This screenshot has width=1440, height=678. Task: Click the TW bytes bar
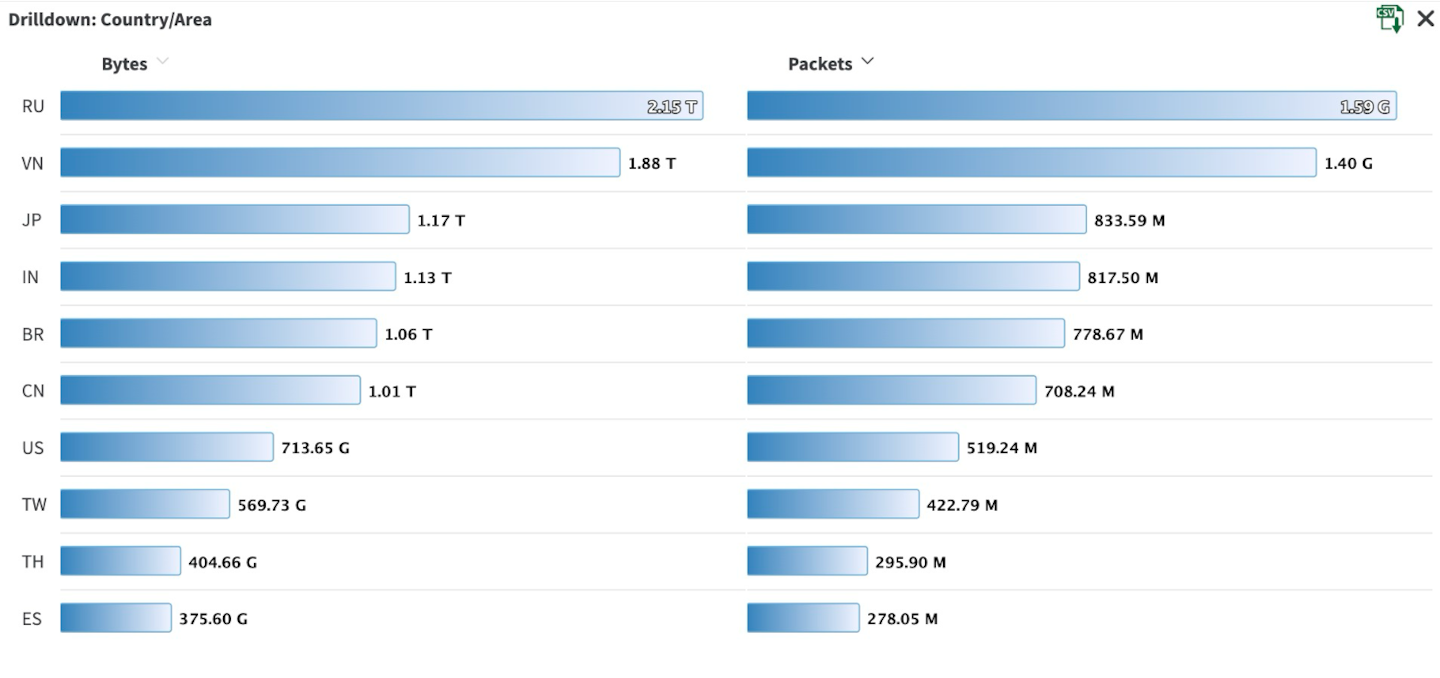click(144, 504)
